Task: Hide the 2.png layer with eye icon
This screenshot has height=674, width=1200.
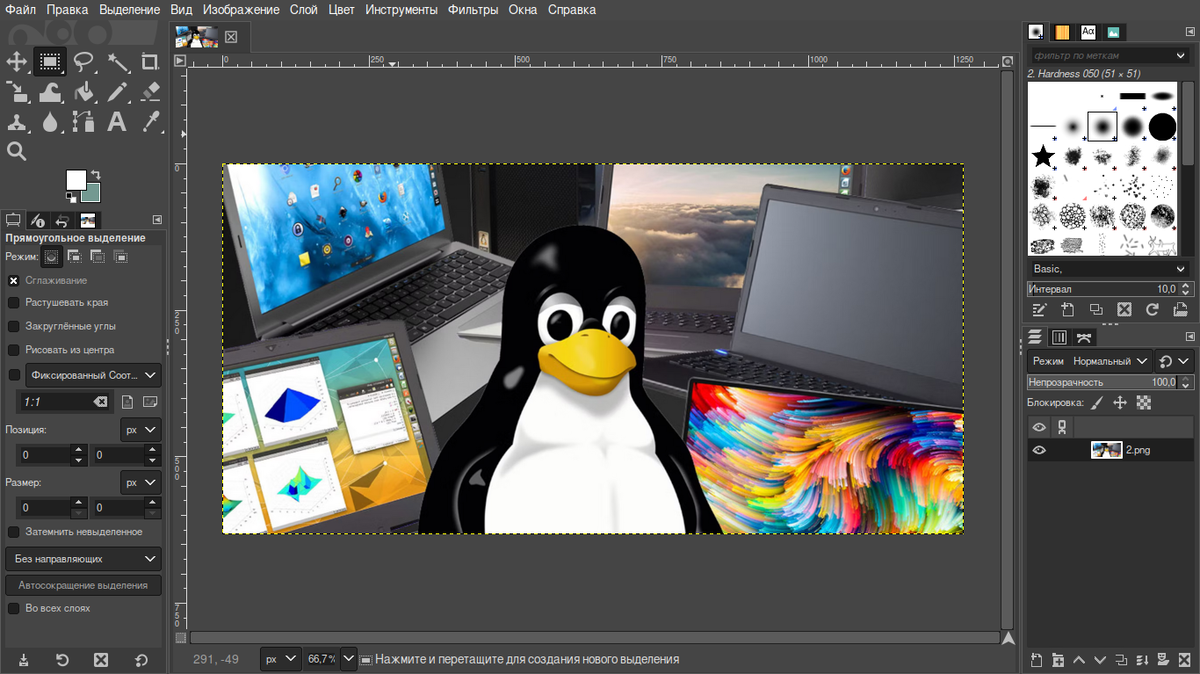Action: pos(1039,450)
